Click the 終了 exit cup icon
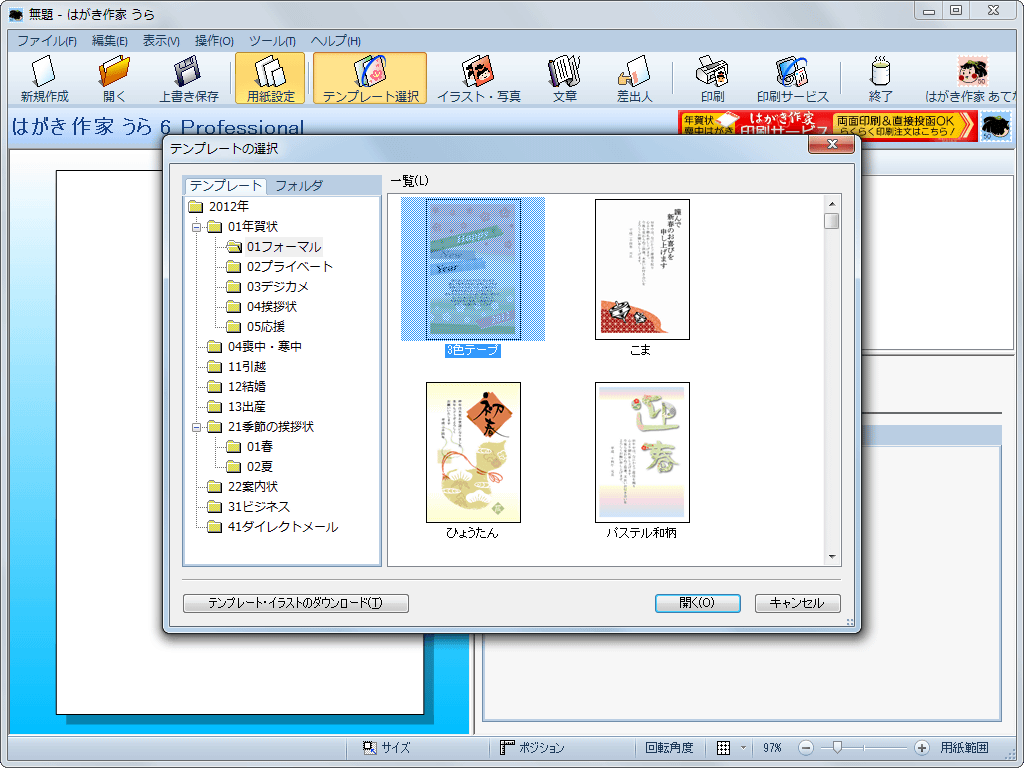 (x=880, y=79)
